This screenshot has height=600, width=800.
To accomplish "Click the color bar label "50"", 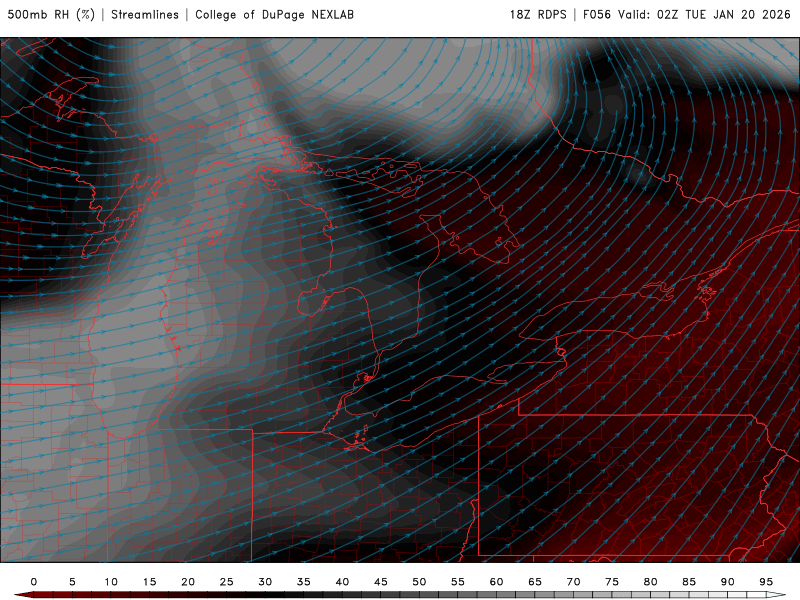I will [419, 582].
